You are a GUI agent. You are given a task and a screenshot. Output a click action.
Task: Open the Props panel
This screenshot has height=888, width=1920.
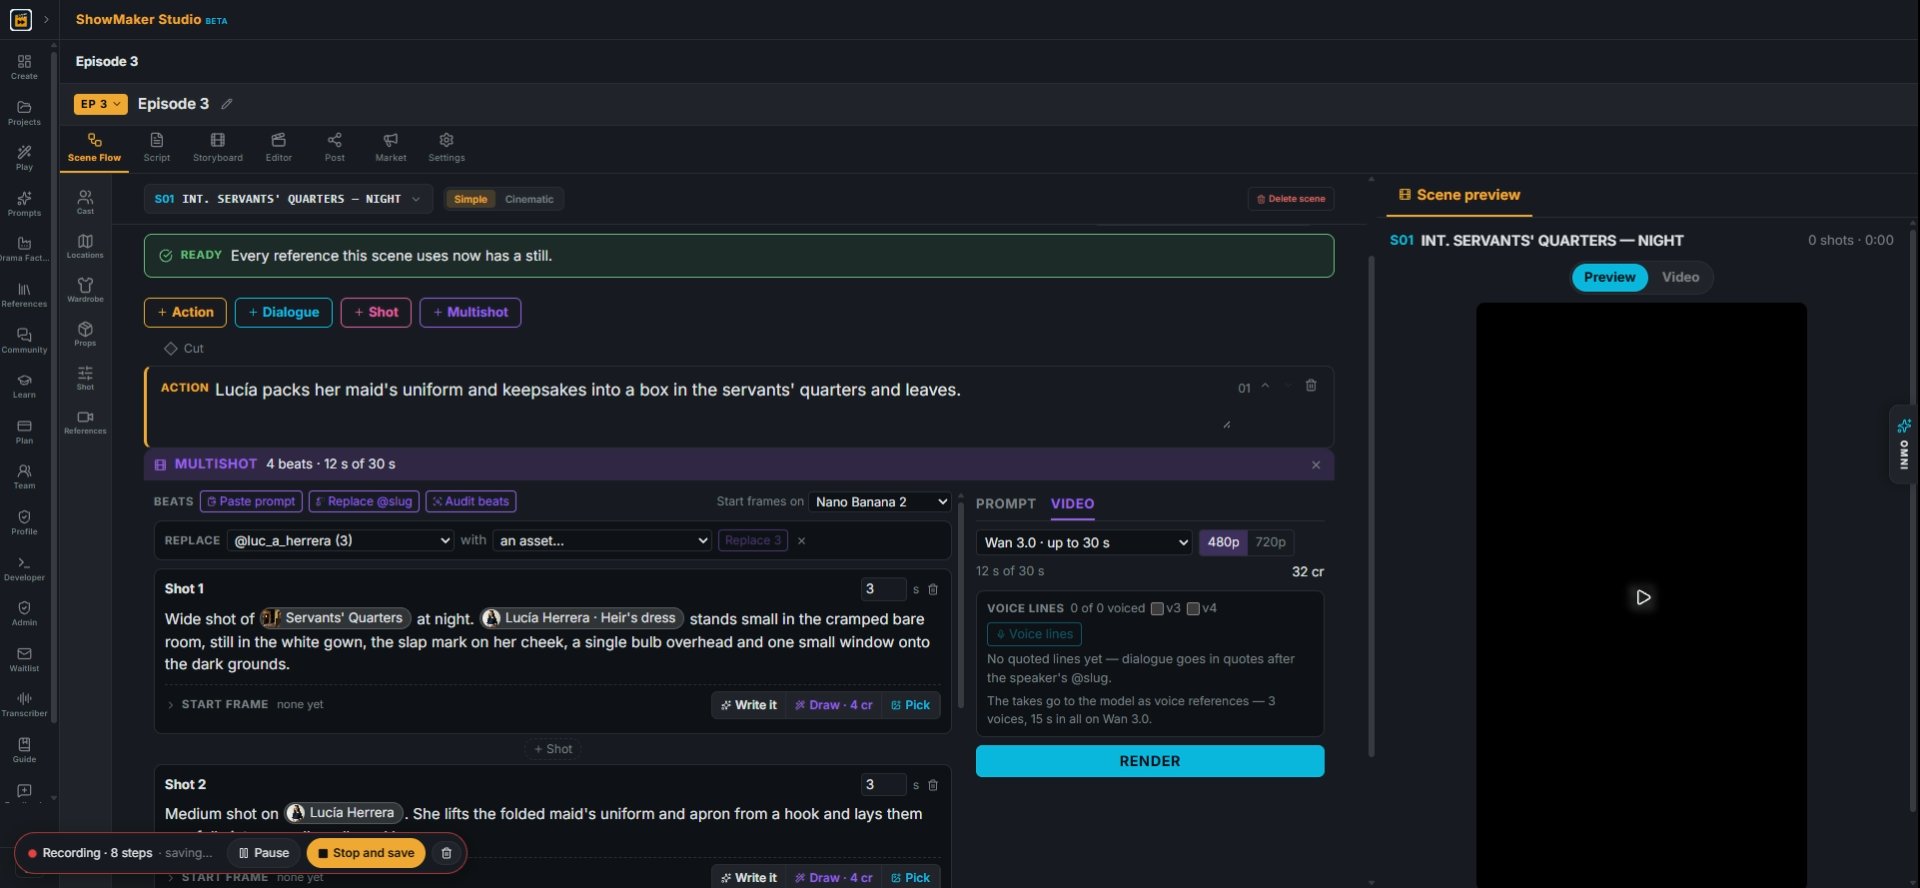point(85,335)
